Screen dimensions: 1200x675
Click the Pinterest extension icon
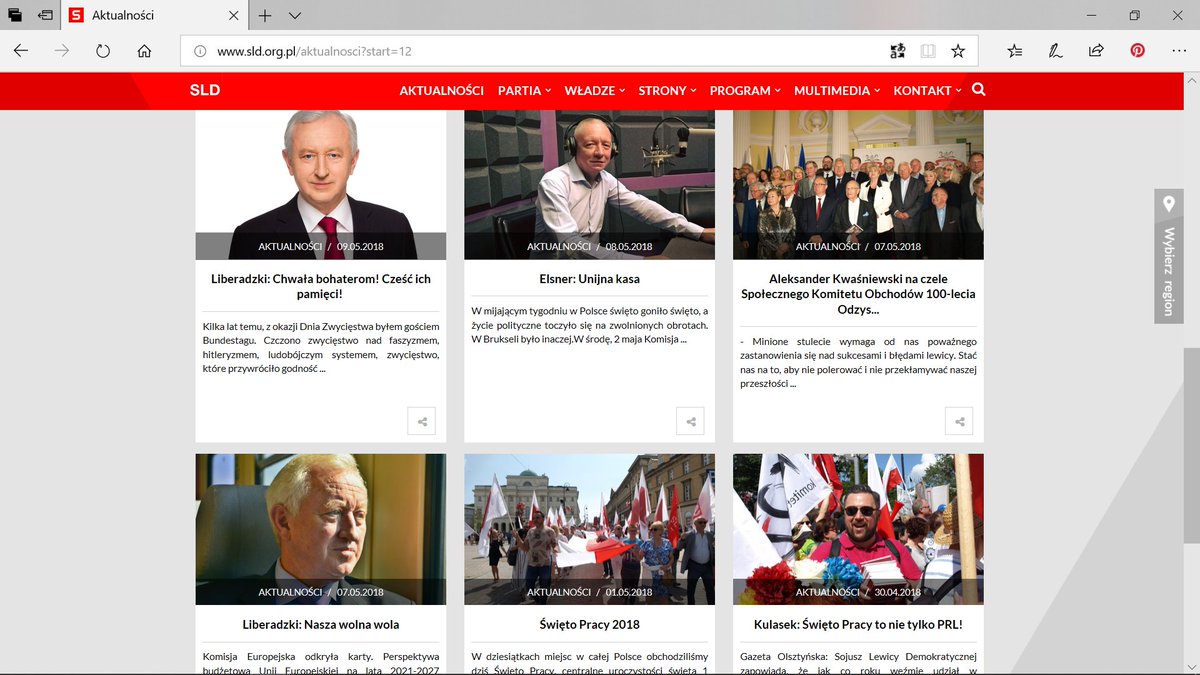pos(1137,51)
